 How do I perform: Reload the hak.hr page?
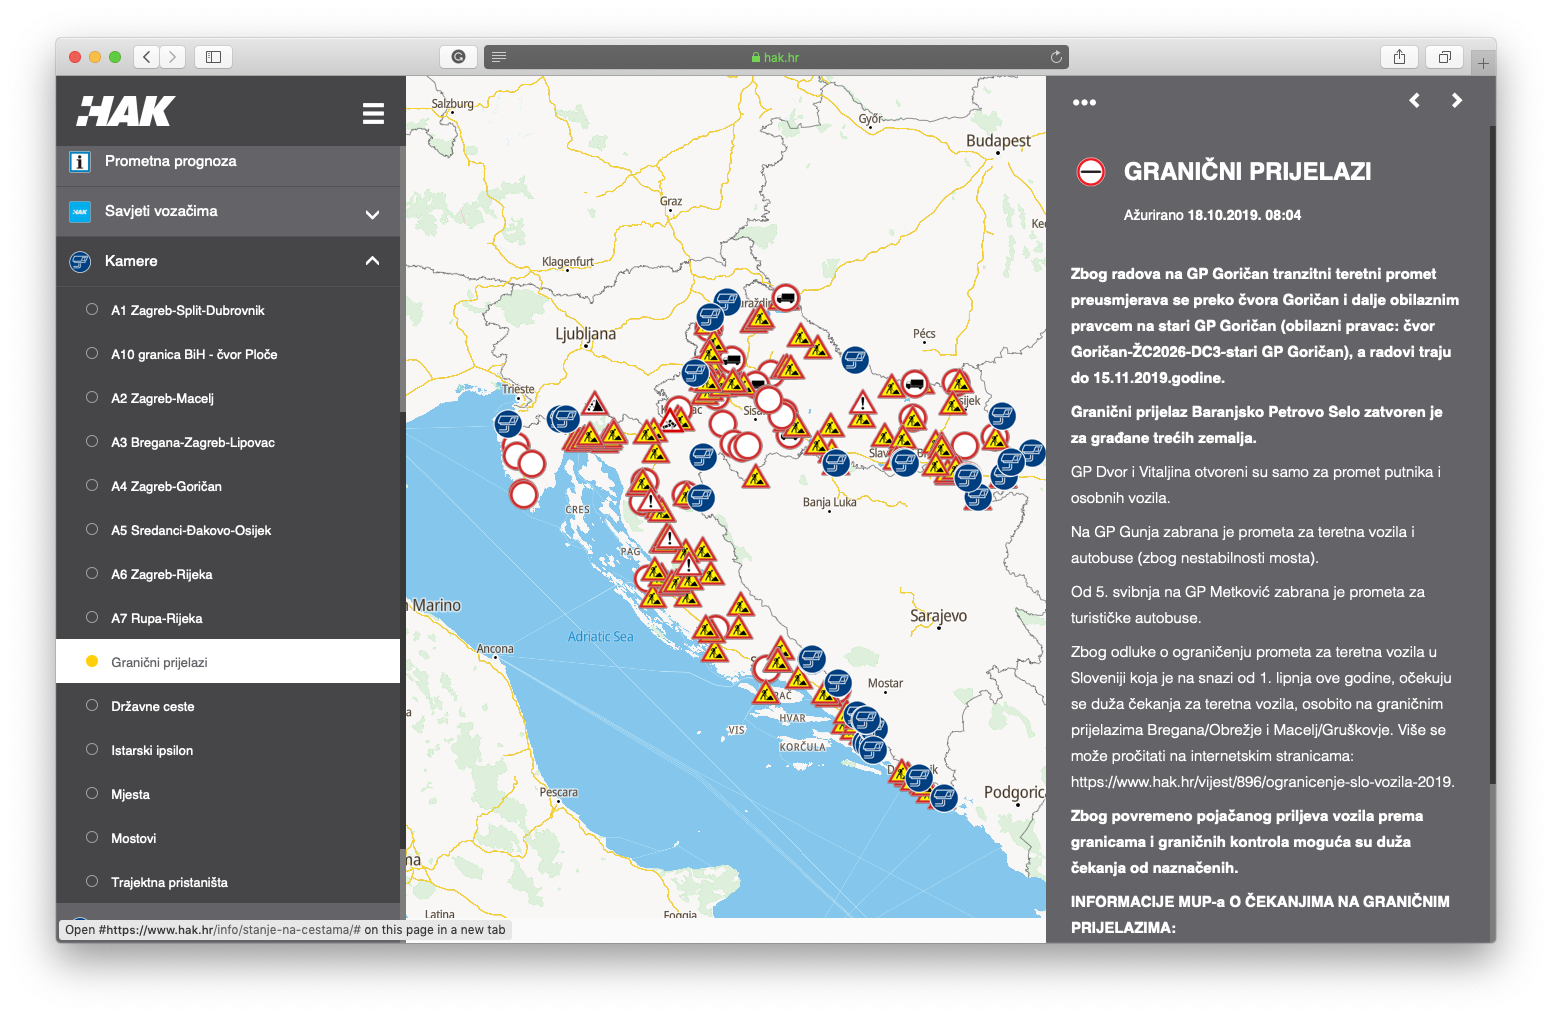[x=1056, y=57]
